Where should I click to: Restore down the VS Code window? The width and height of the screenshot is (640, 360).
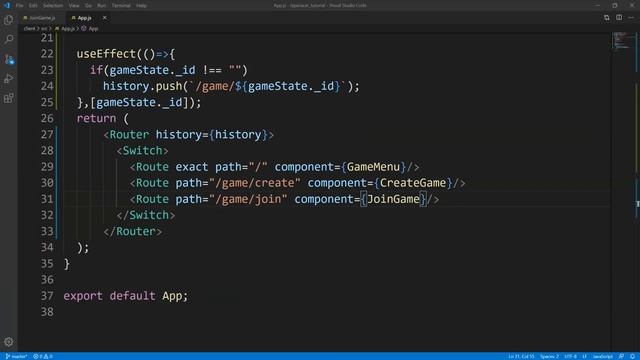[615, 5]
